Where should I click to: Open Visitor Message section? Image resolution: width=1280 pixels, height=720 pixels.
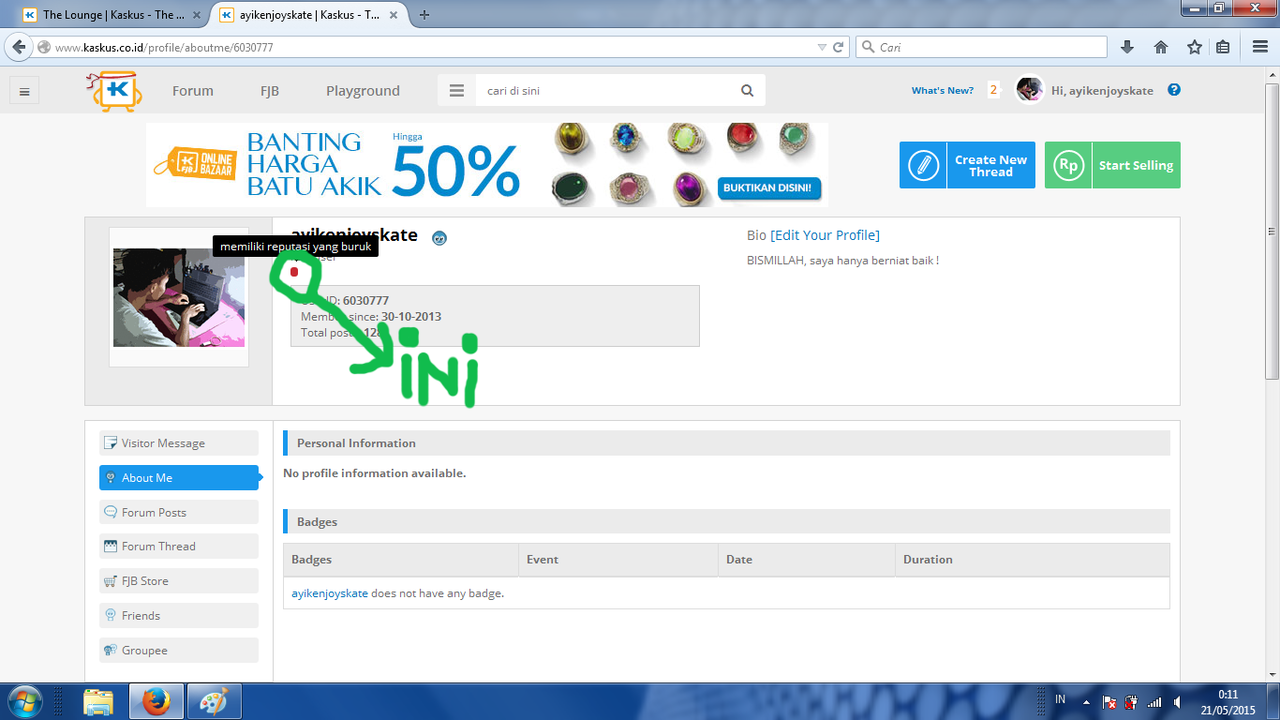tap(179, 443)
